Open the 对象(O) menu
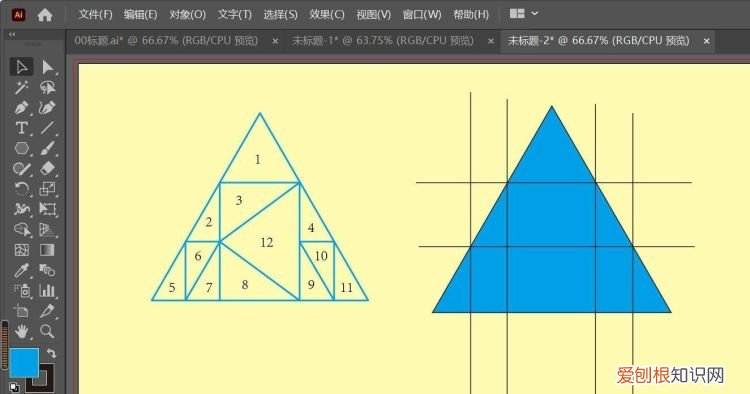The height and width of the screenshot is (394, 750). pyautogui.click(x=187, y=14)
